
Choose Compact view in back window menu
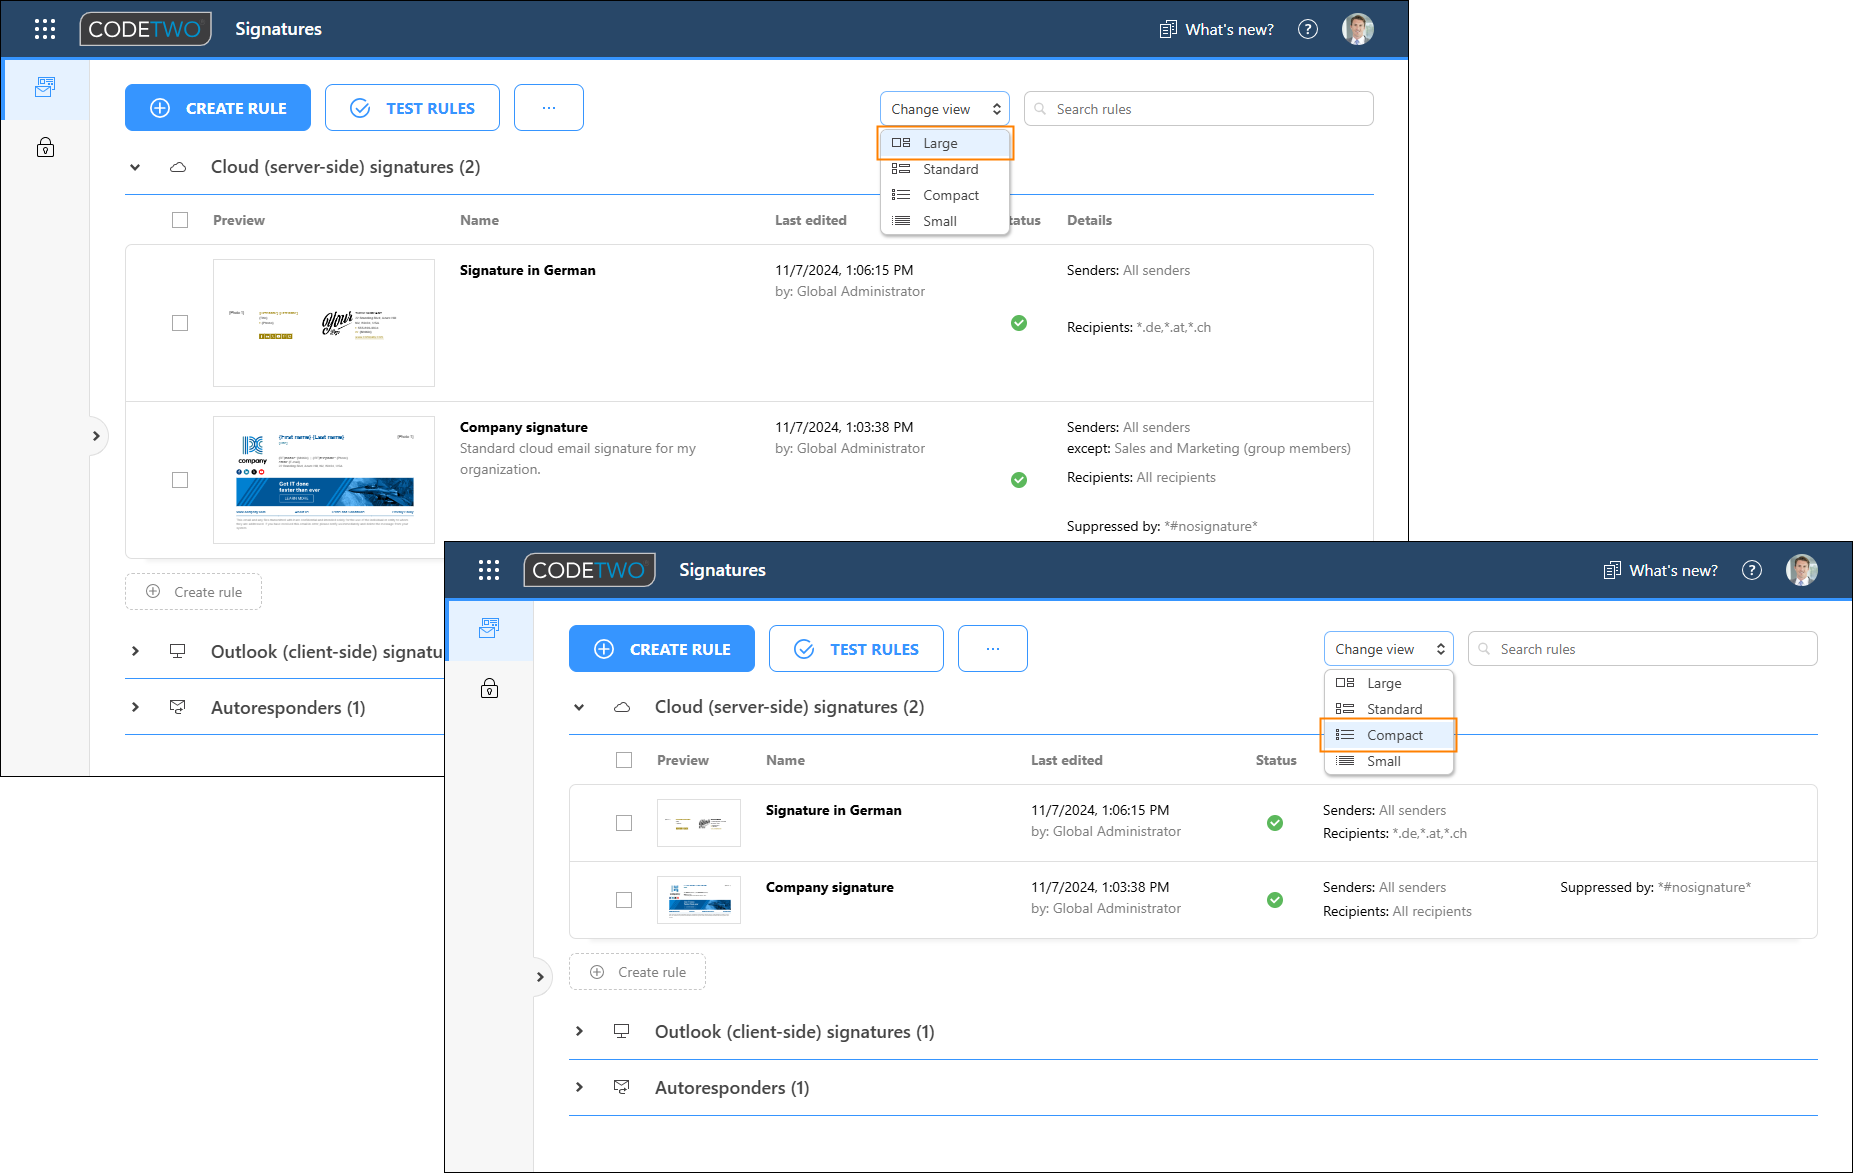pyautogui.click(x=945, y=195)
